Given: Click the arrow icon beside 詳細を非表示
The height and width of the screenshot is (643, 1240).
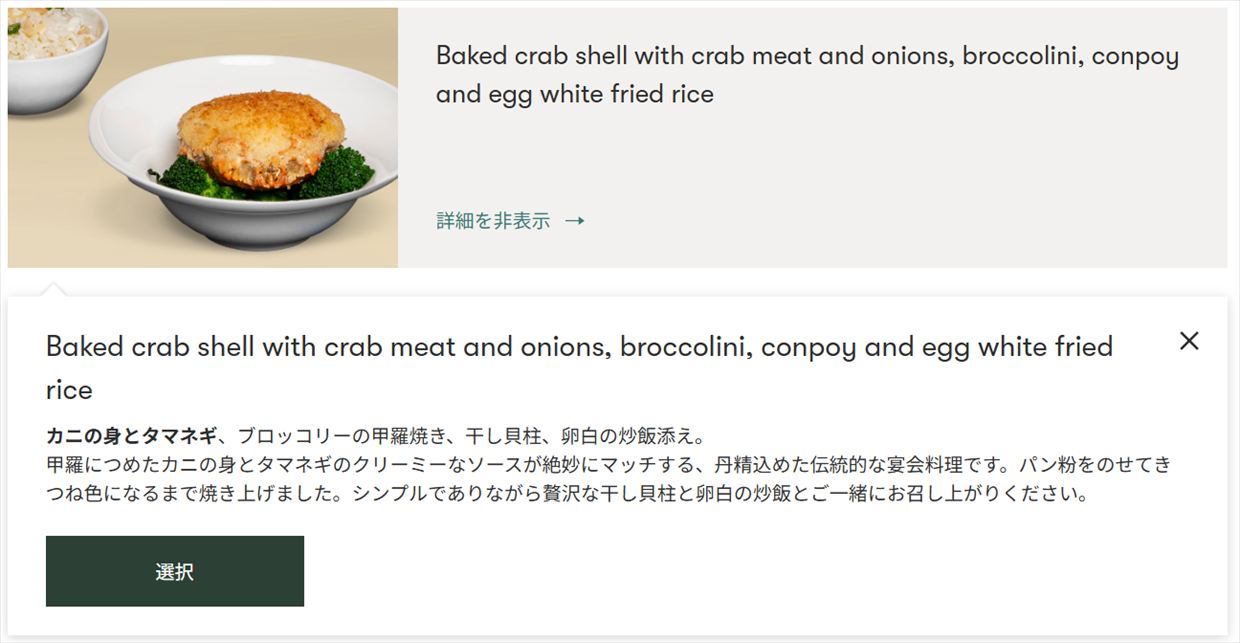Looking at the screenshot, I should pyautogui.click(x=574, y=221).
